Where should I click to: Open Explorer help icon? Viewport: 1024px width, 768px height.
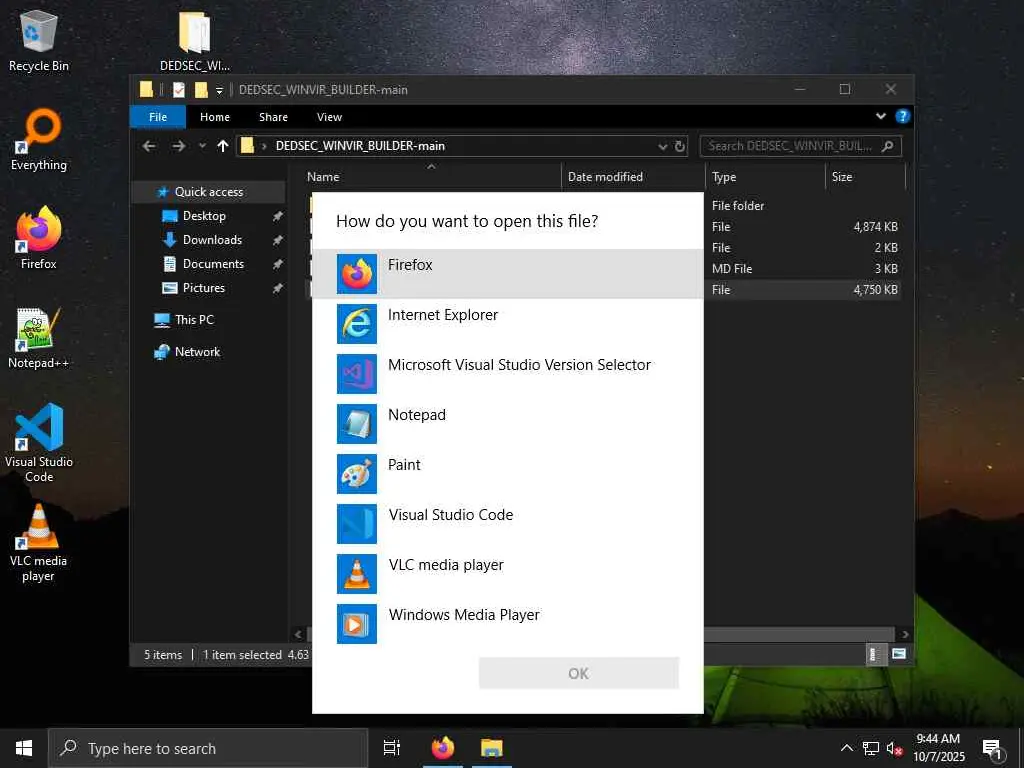point(903,116)
